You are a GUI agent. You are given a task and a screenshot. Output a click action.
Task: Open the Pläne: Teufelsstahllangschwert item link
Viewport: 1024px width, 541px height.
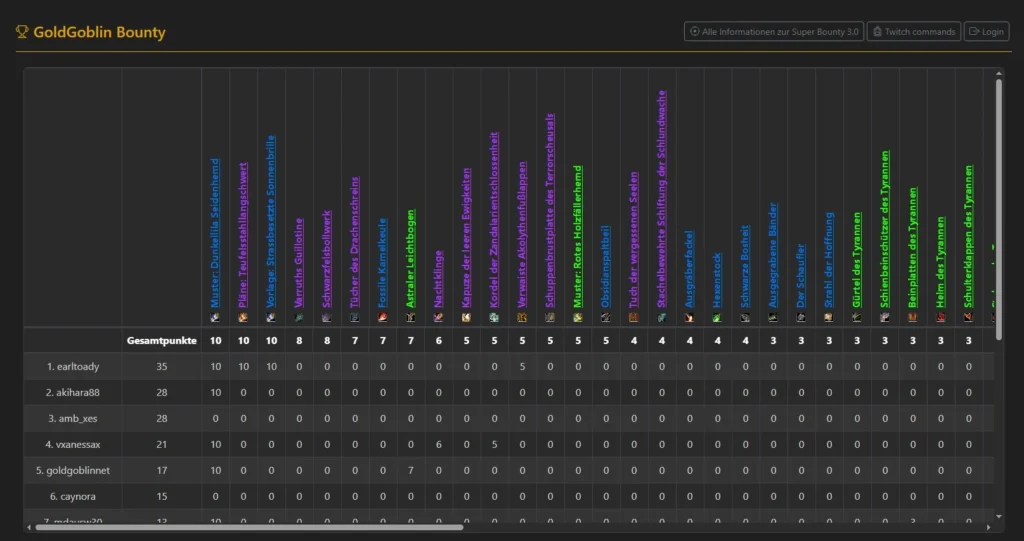(243, 235)
